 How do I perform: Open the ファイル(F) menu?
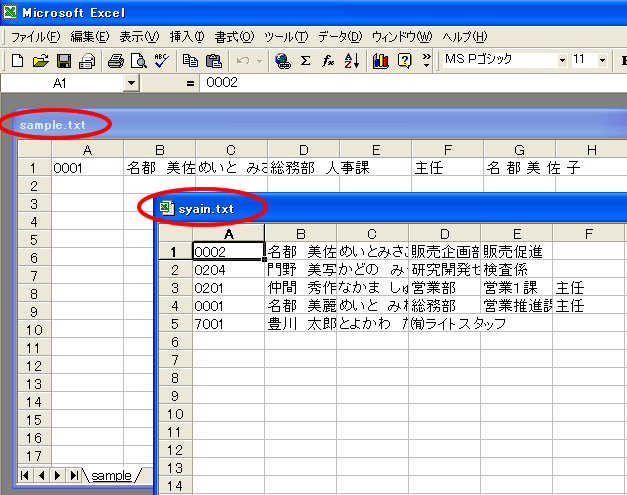[x=36, y=37]
